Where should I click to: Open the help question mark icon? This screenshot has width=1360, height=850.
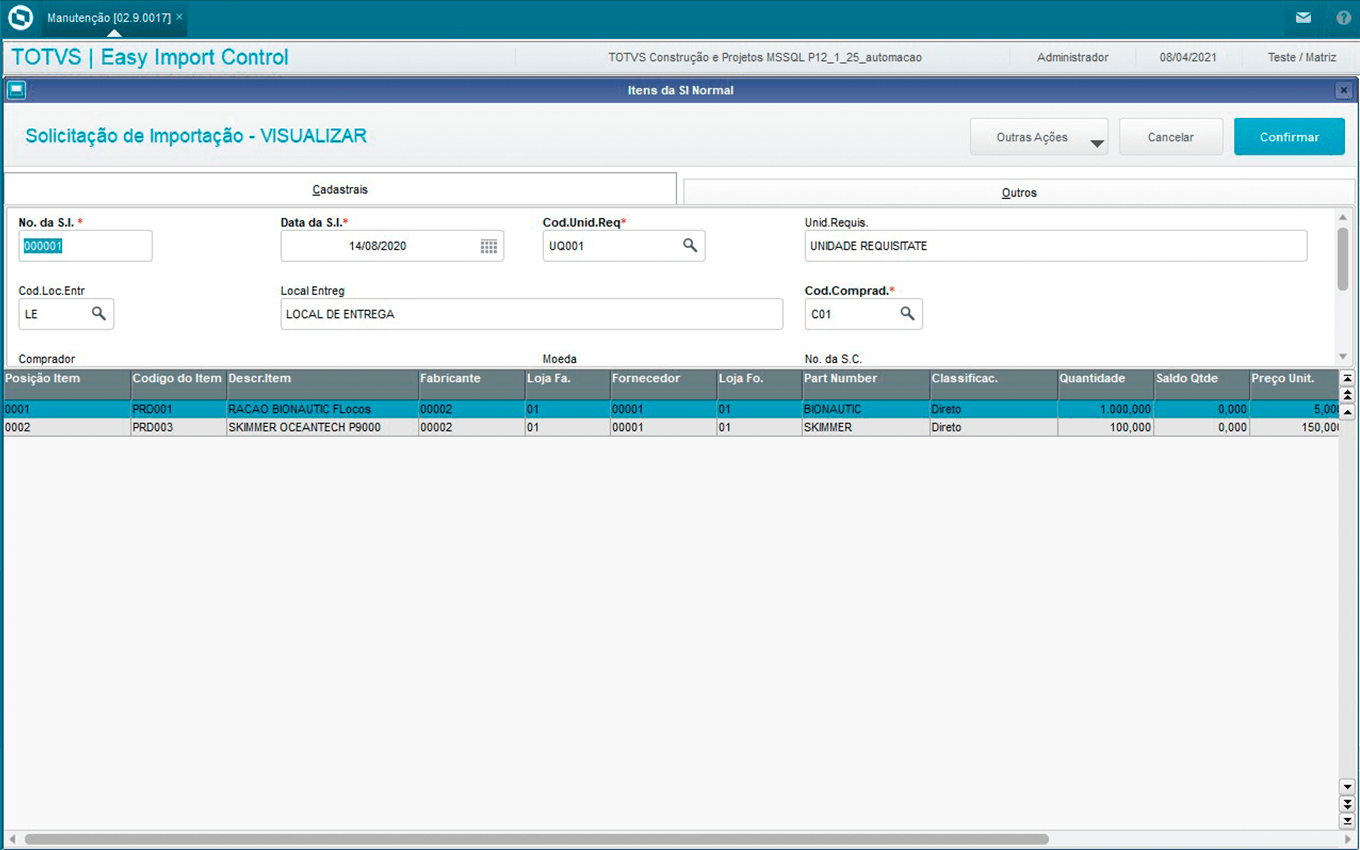(1343, 18)
